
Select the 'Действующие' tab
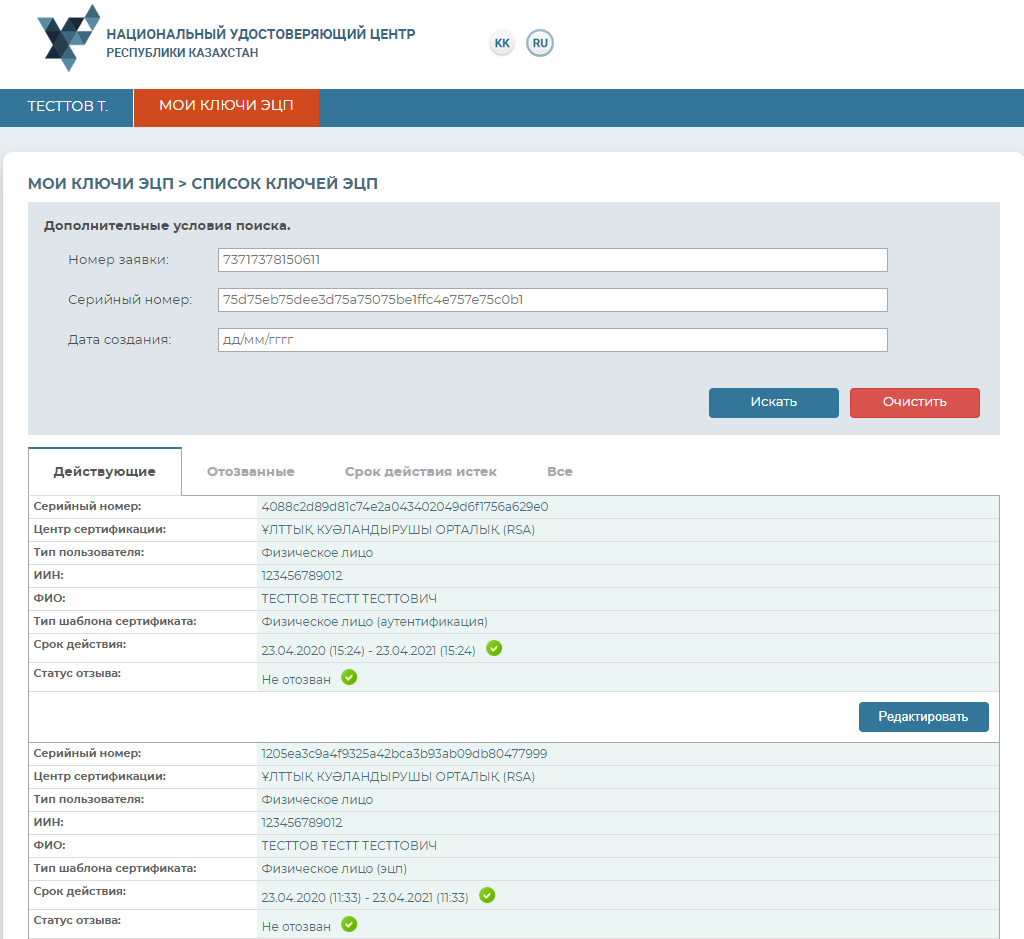click(x=105, y=471)
